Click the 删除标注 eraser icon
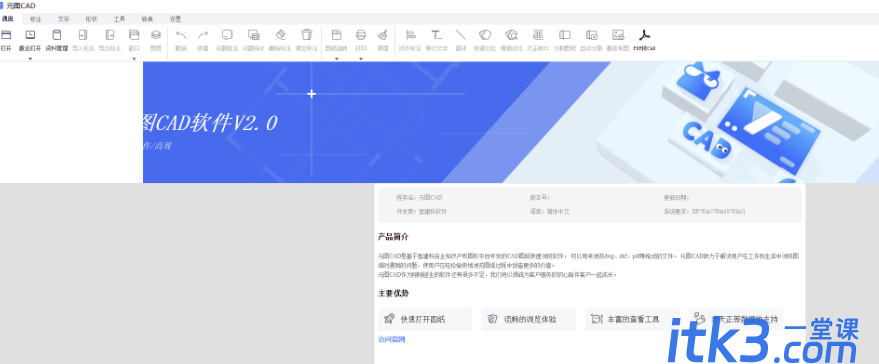This screenshot has height=364, width=879. coord(280,35)
